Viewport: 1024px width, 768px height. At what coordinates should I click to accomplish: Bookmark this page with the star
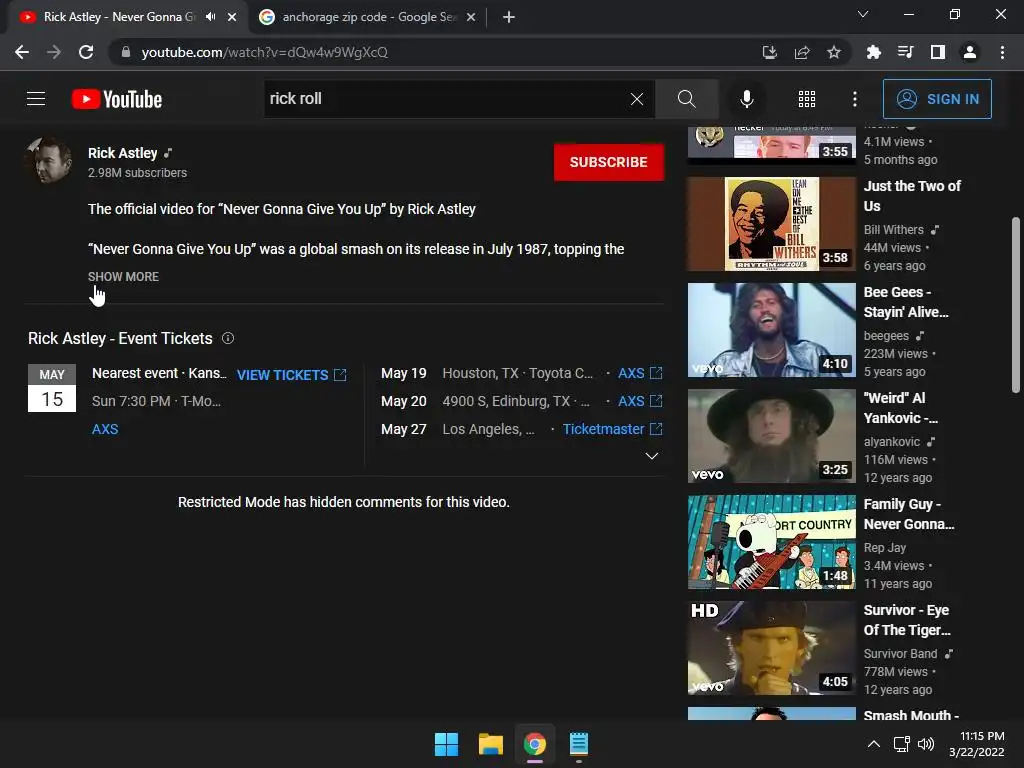pyautogui.click(x=834, y=52)
